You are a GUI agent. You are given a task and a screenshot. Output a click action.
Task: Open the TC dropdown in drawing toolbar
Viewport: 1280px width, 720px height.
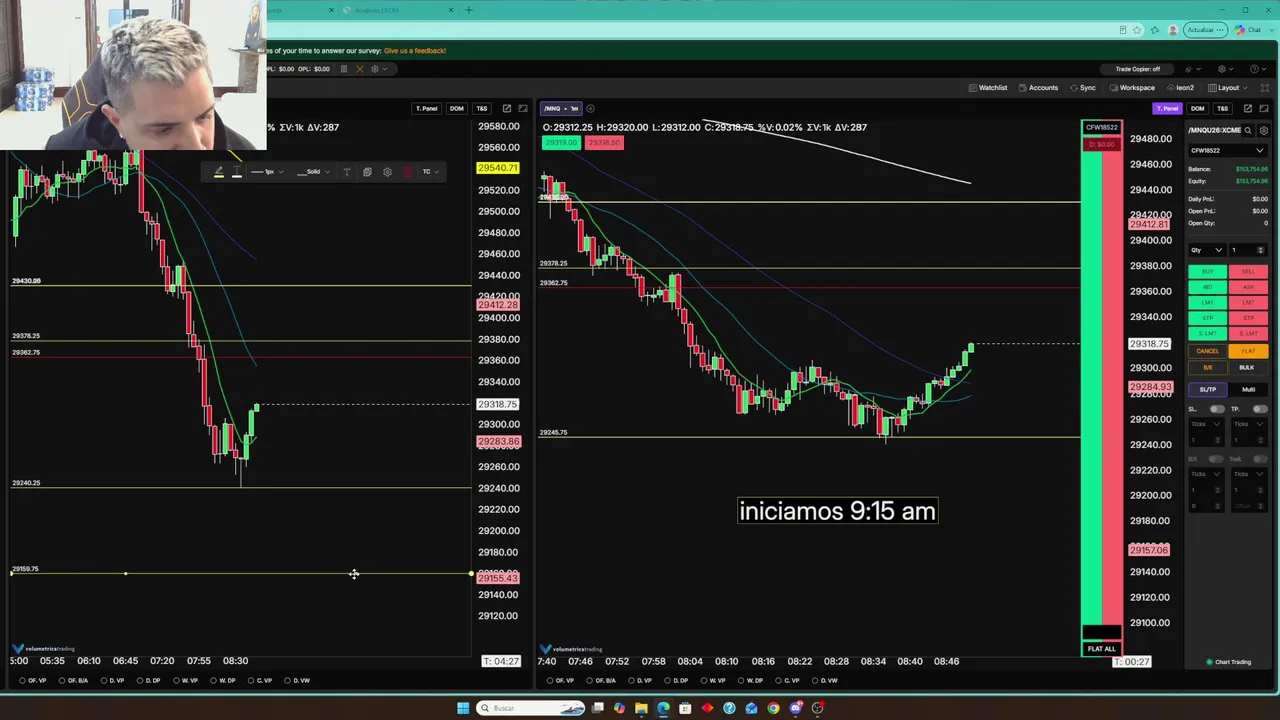point(430,172)
